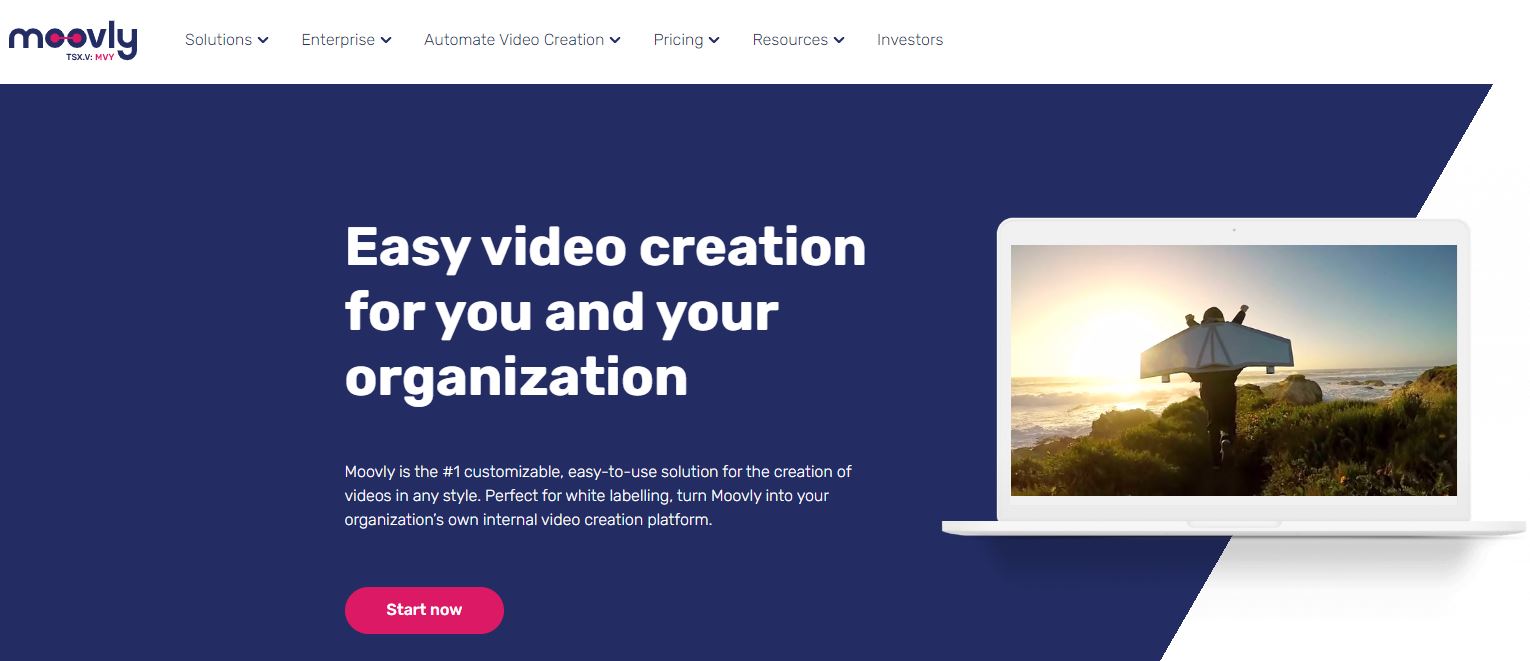Click the Start now button

[424, 610]
